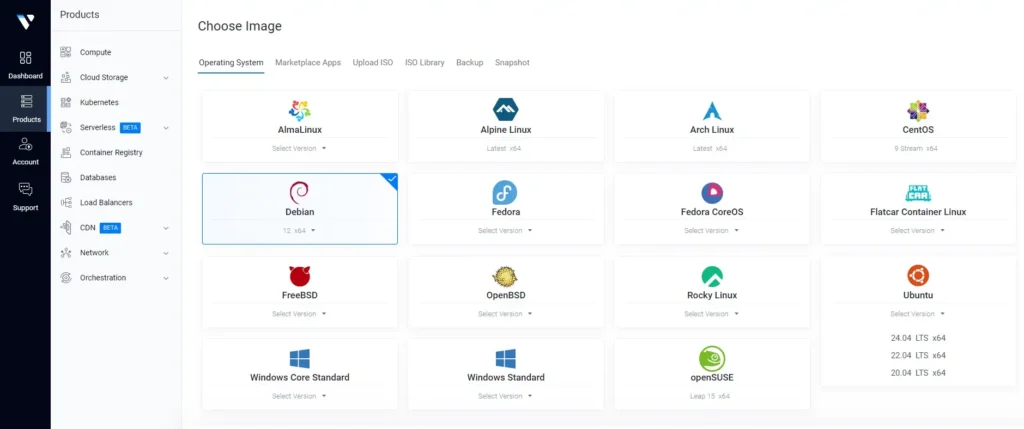This screenshot has height=429, width=1024.
Task: Click the Debian selected checkmark corner
Action: tap(391, 179)
